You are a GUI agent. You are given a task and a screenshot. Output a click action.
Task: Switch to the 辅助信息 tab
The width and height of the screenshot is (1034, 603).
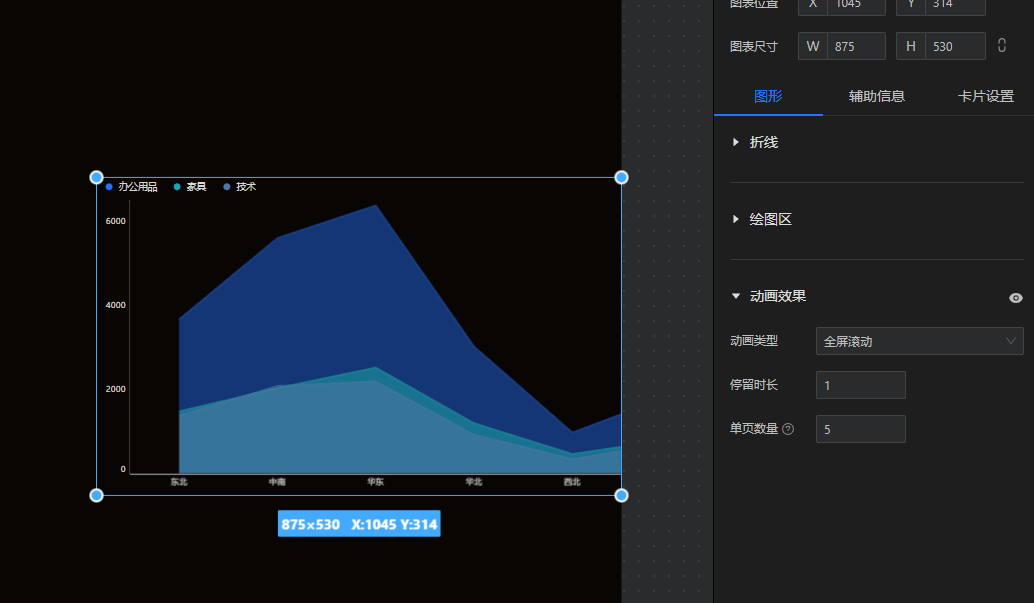(x=876, y=96)
